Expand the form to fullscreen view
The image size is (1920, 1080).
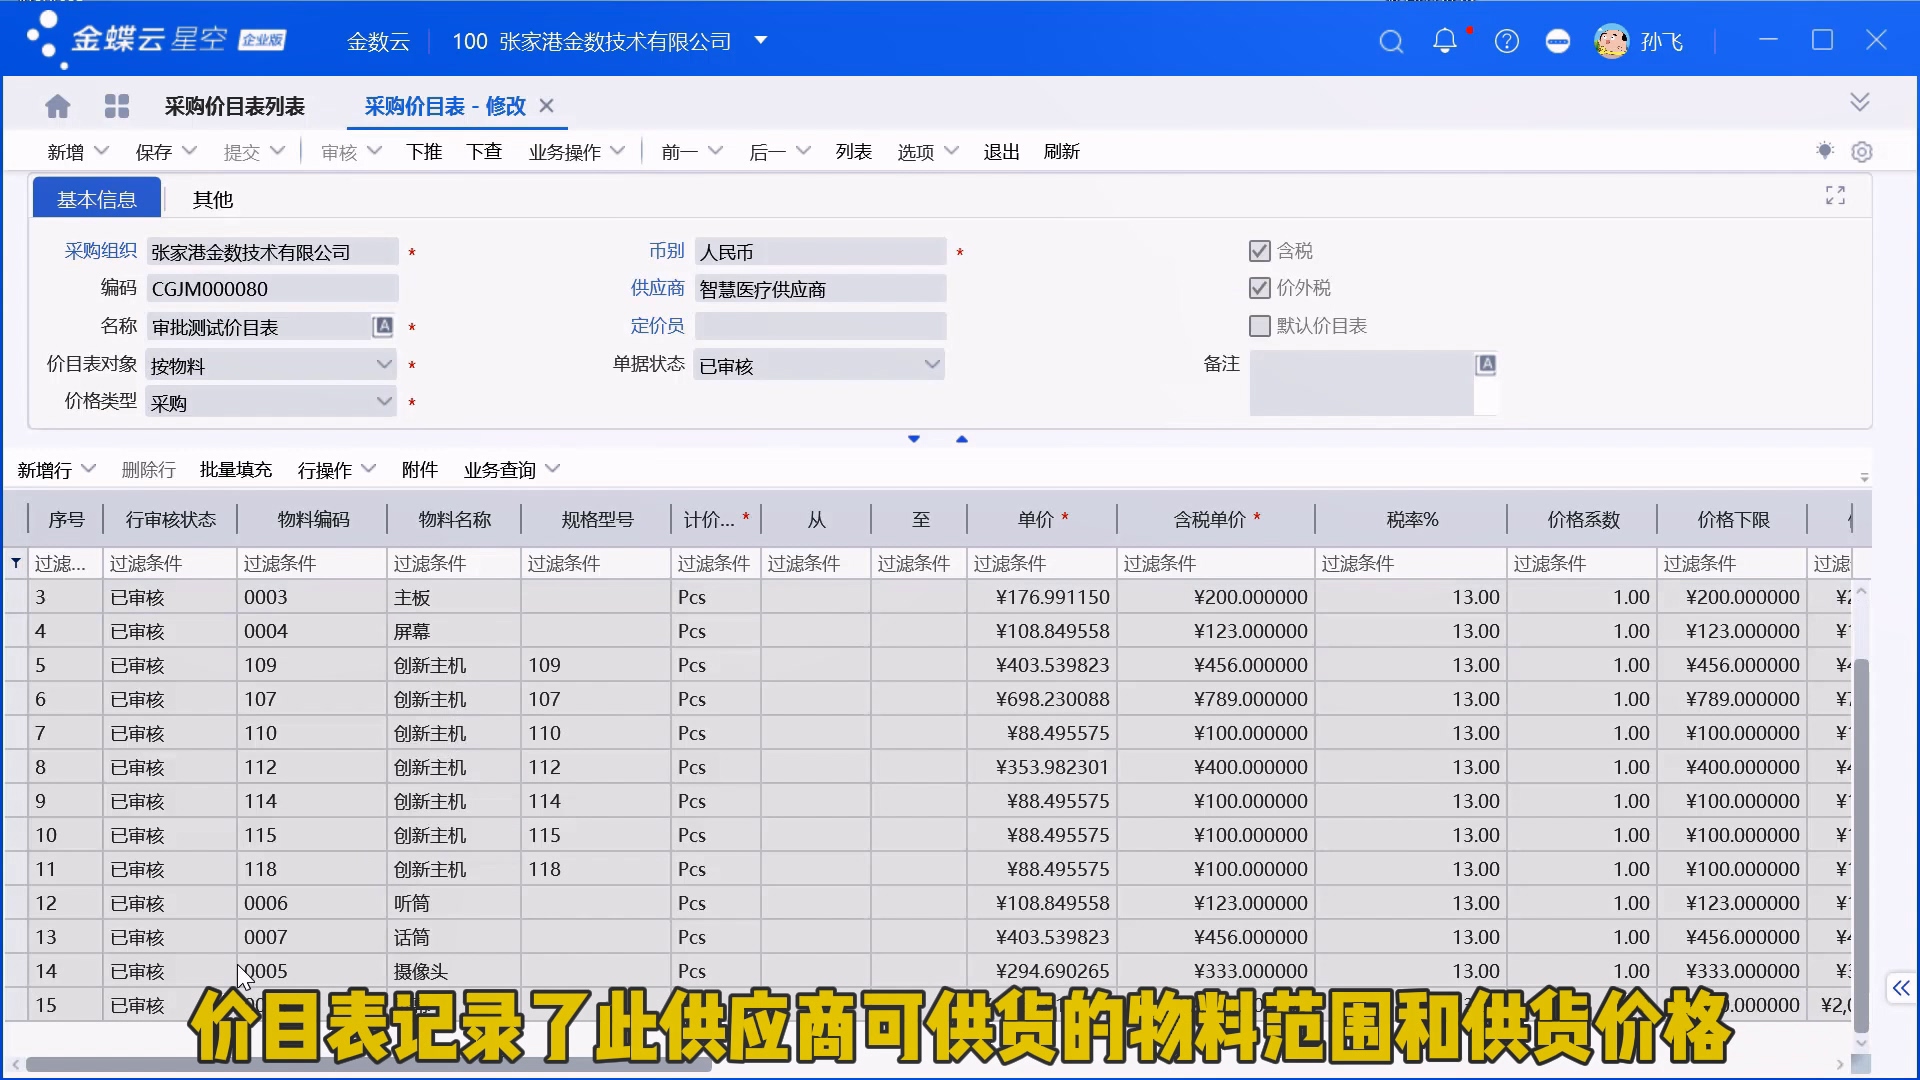pyautogui.click(x=1834, y=195)
